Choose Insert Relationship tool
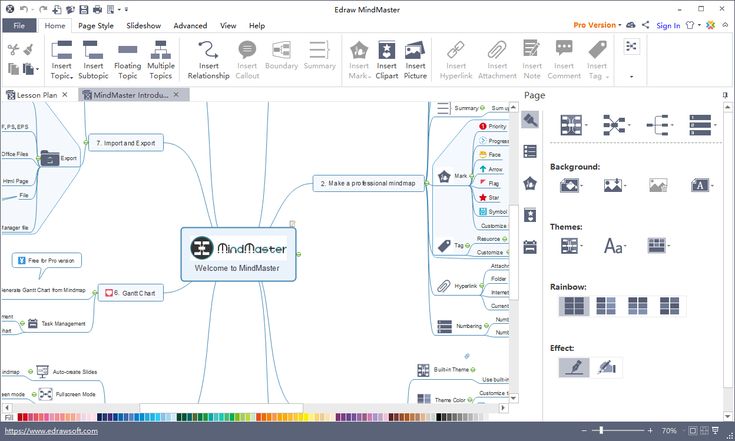The image size is (735, 441). point(209,60)
